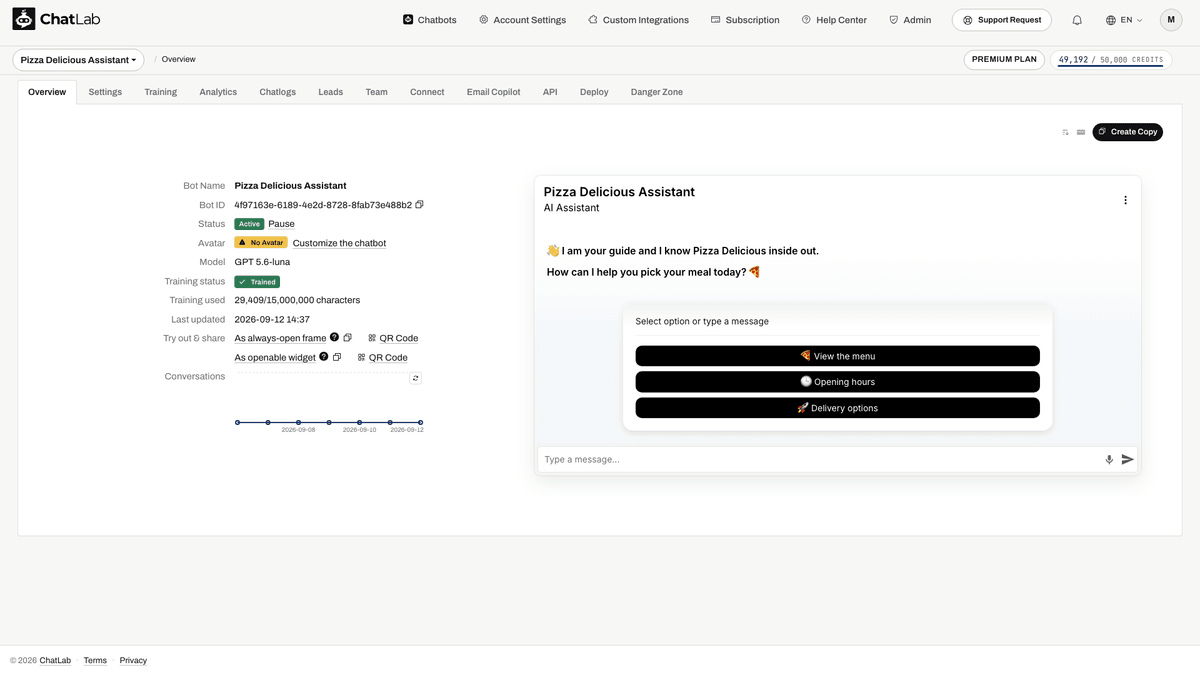Switch to the API tab
The height and width of the screenshot is (675, 1200).
(550, 92)
